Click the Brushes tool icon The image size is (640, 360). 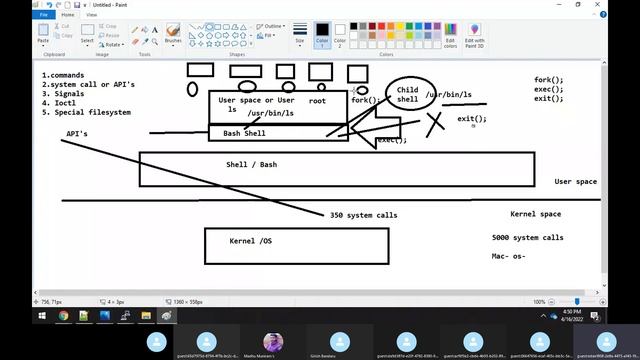173,30
